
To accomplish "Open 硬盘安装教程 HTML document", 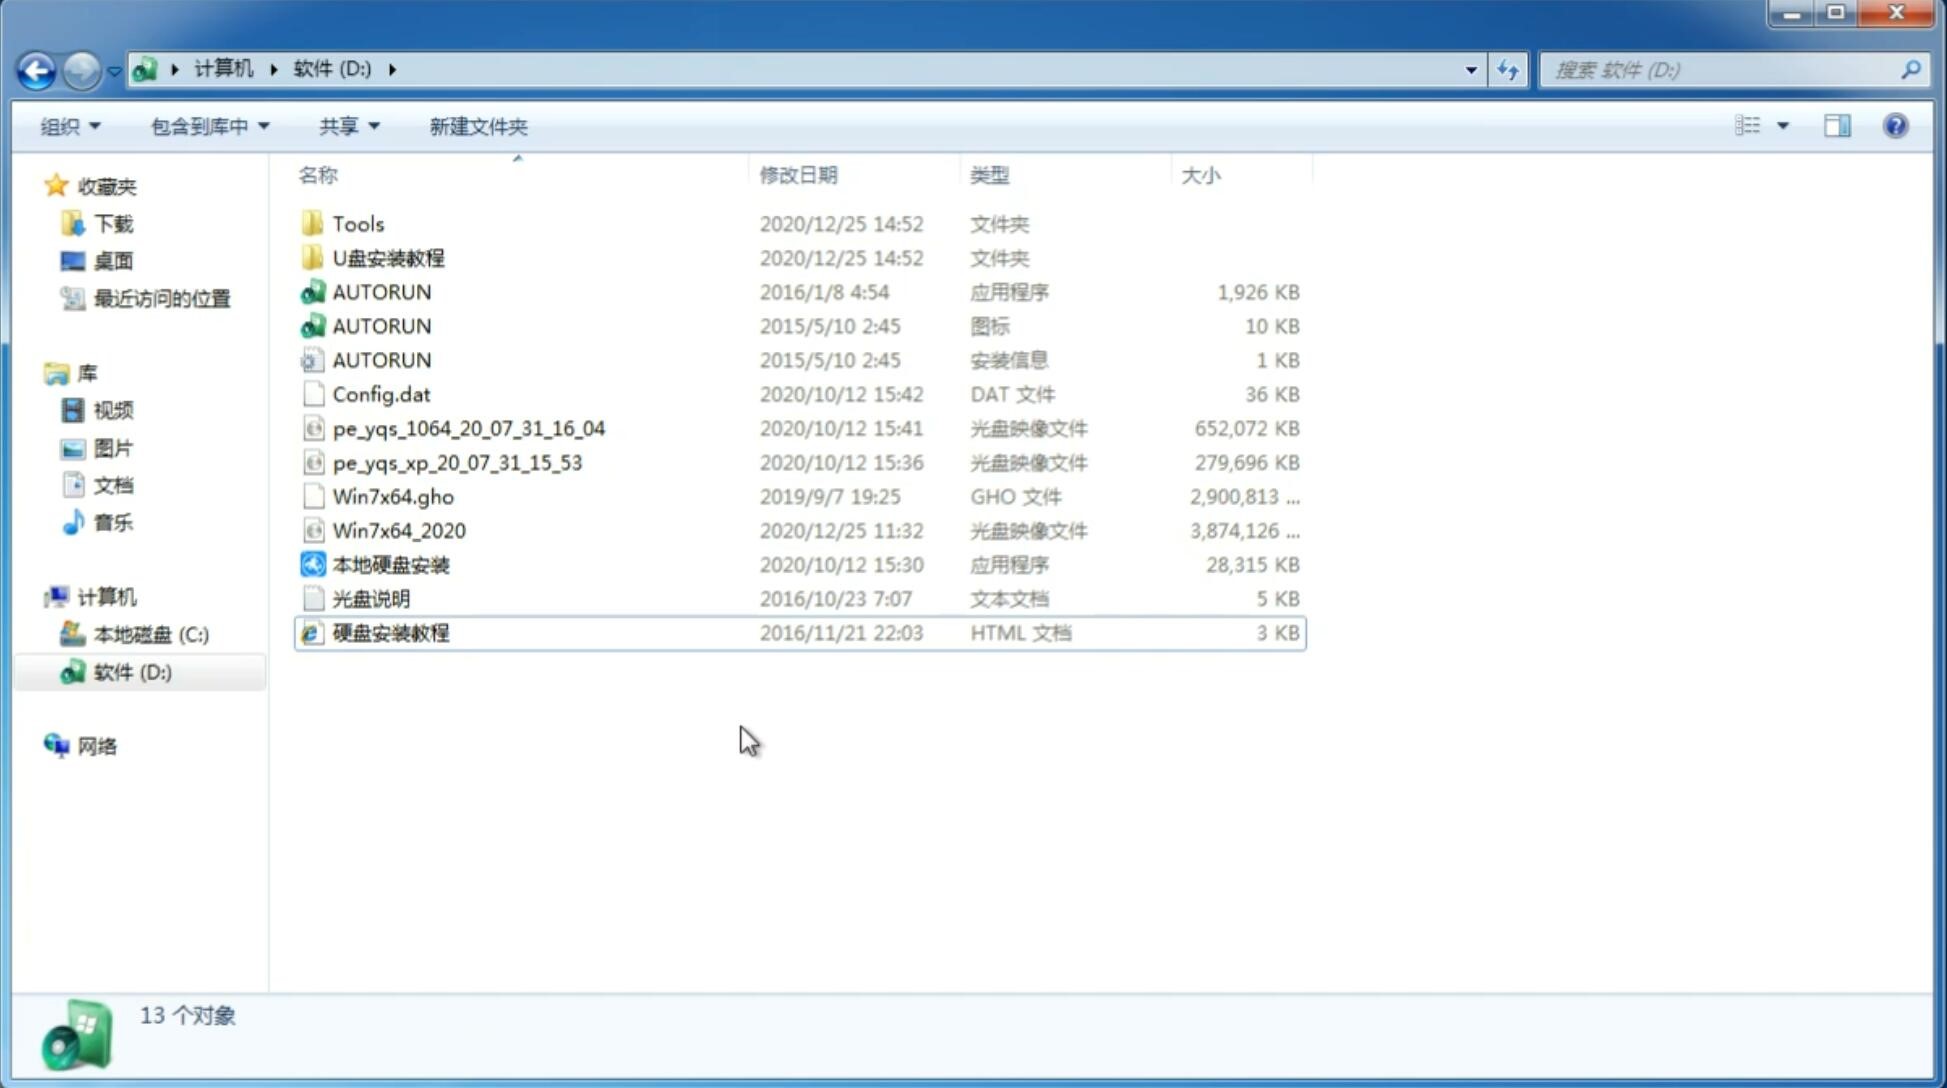I will coord(390,632).
